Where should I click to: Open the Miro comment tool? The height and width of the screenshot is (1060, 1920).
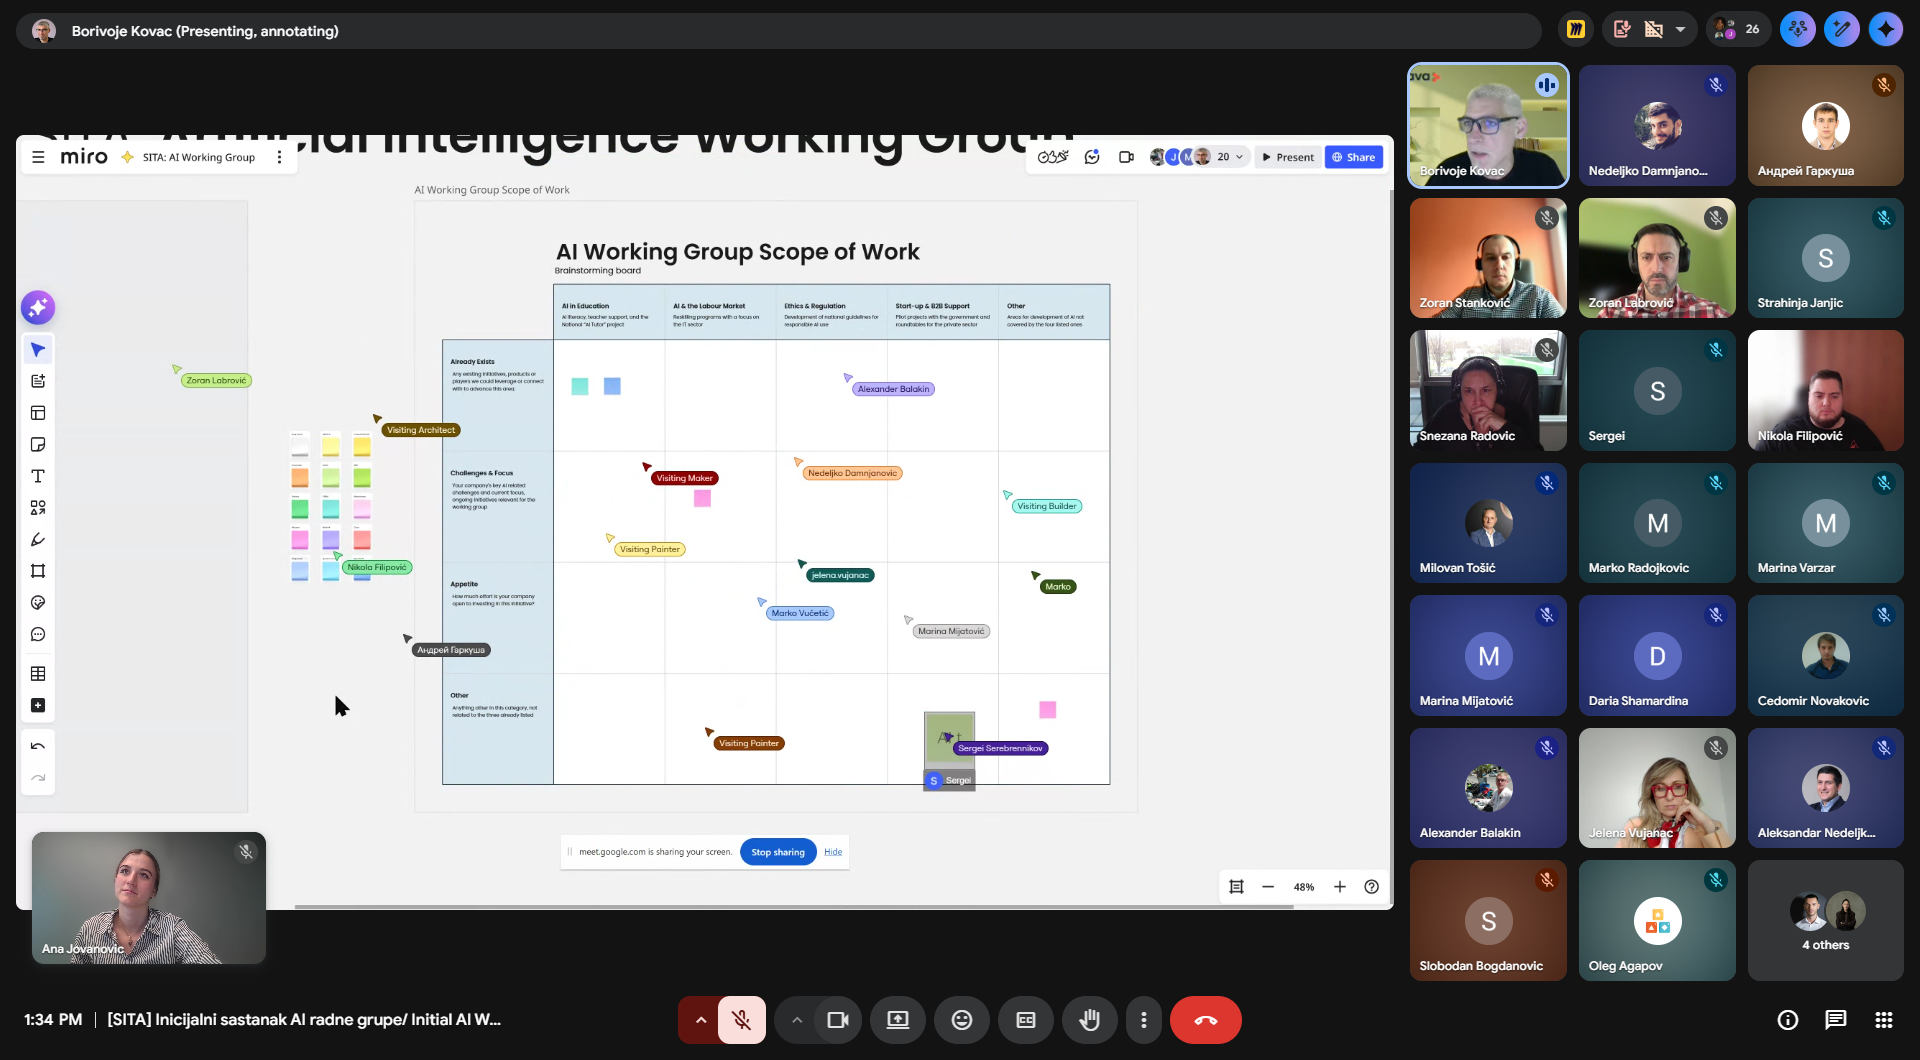click(38, 635)
